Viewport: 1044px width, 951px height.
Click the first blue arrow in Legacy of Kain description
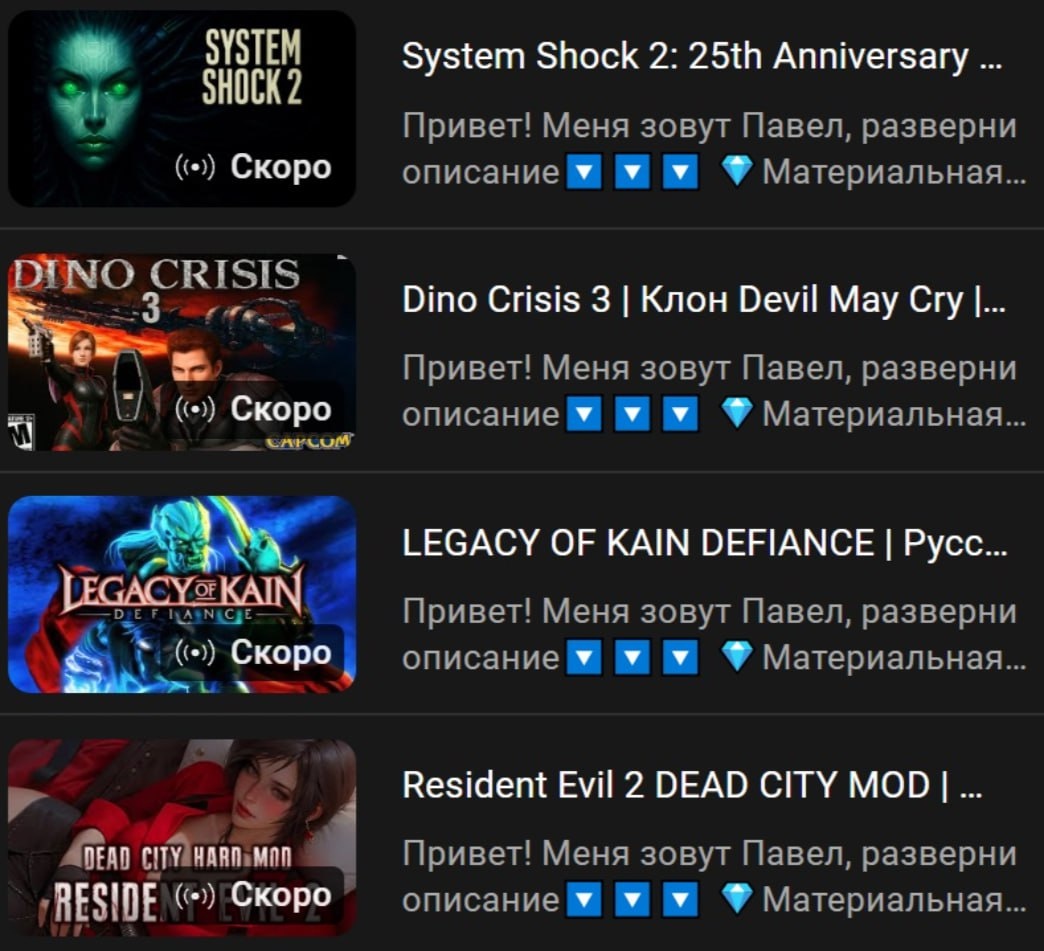(585, 657)
